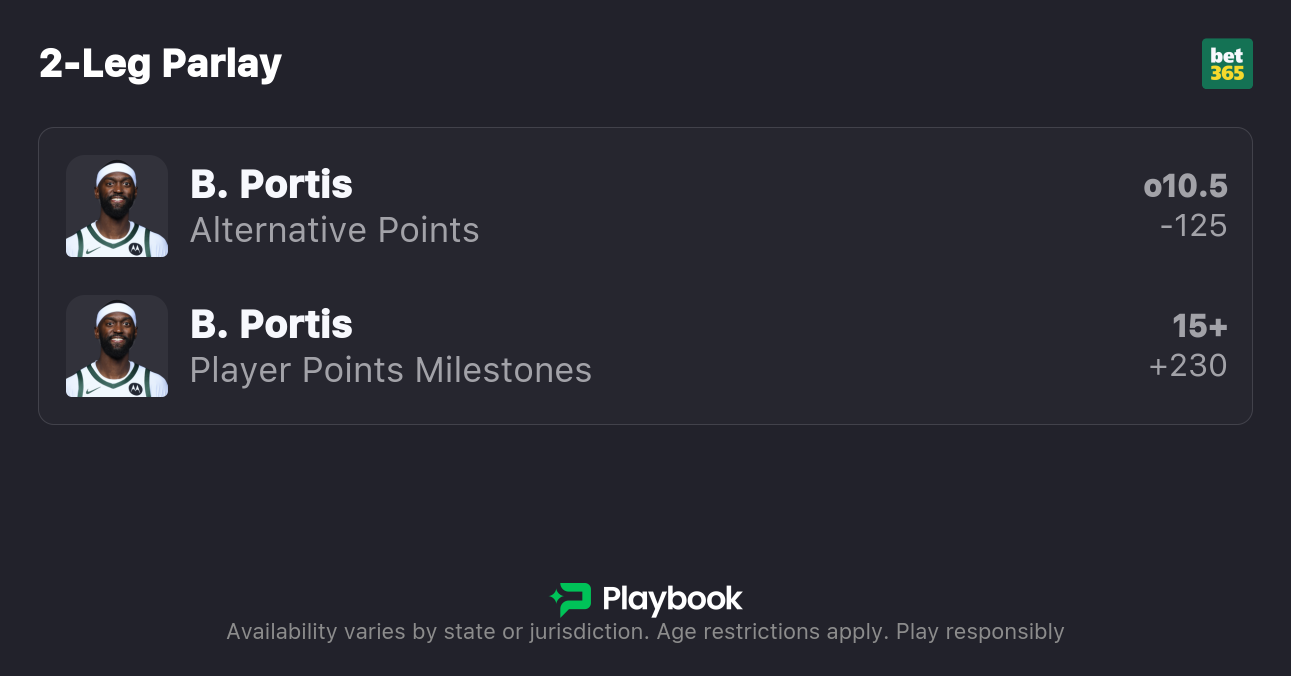This screenshot has width=1291, height=676.
Task: Open B. Portis headshot on Points Milestones leg
Action: (117, 346)
